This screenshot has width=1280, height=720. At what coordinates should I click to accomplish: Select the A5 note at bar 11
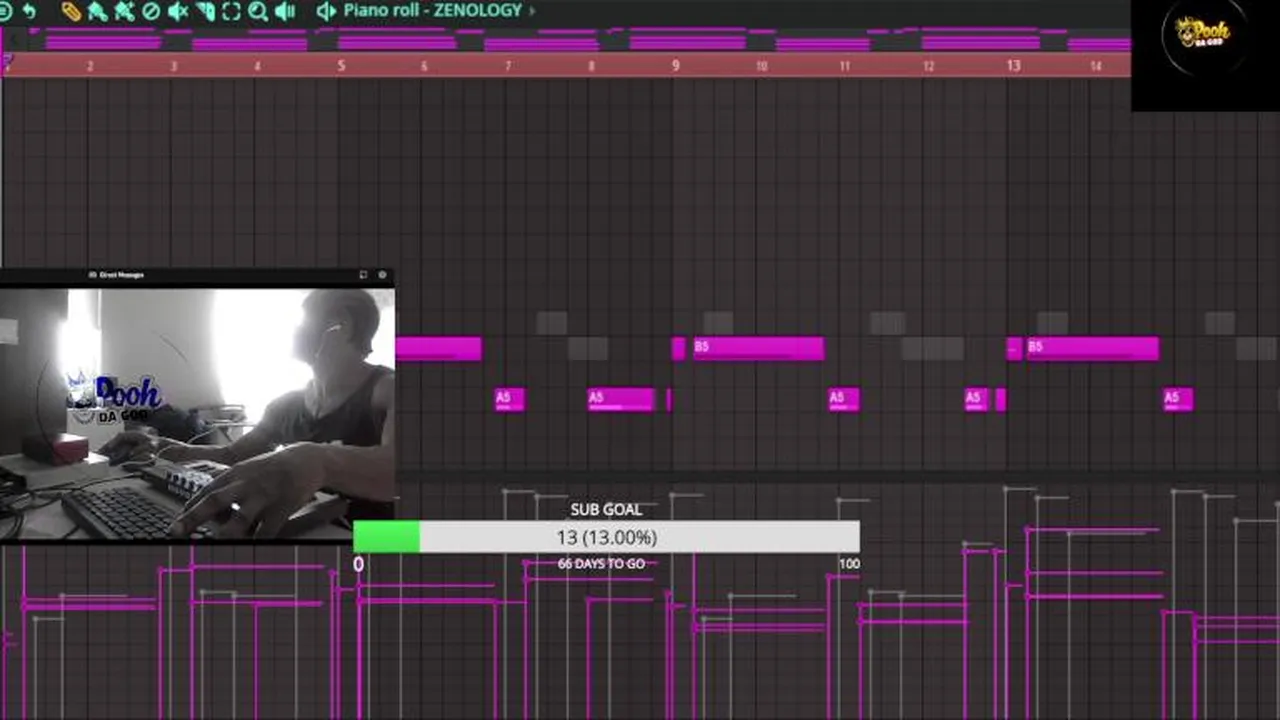(843, 399)
